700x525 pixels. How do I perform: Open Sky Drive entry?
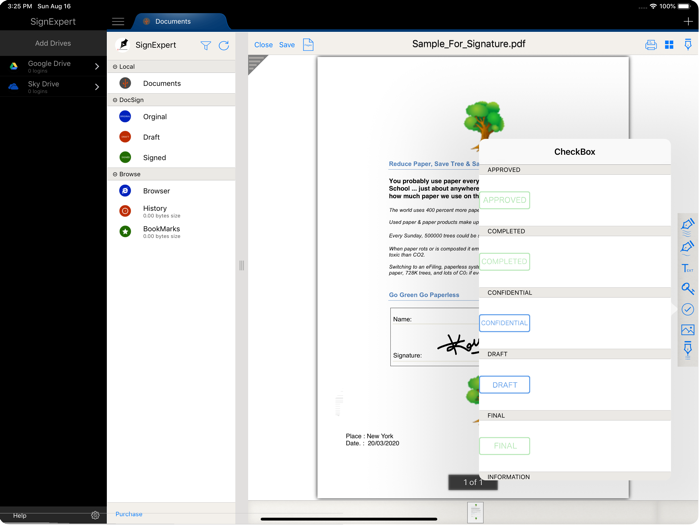[x=53, y=87]
